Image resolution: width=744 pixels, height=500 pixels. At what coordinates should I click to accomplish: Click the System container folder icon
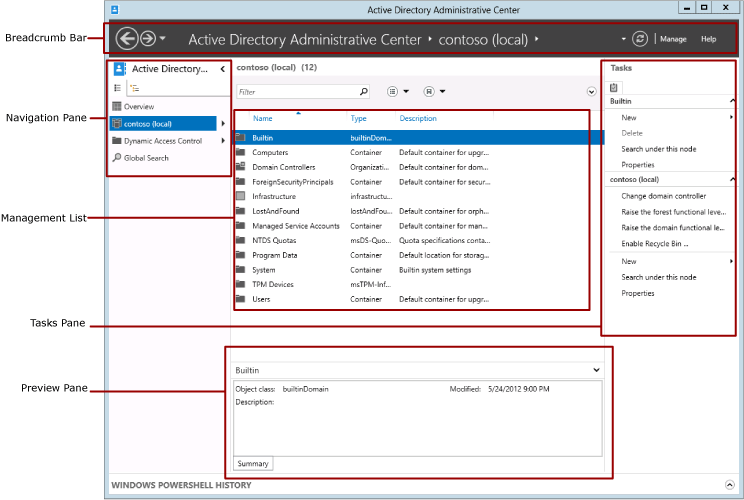(241, 270)
